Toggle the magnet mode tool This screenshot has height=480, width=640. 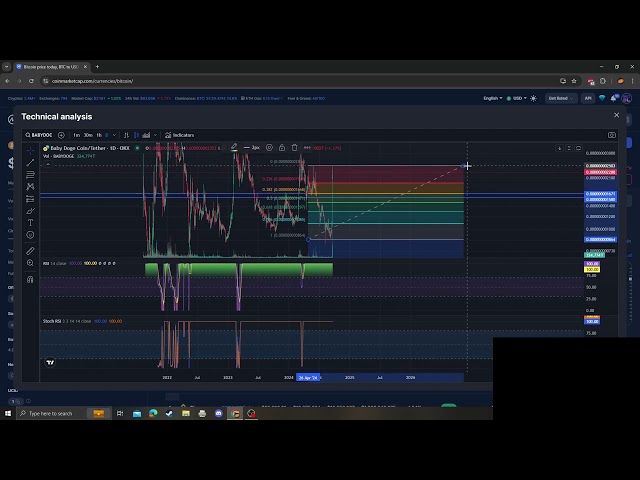30,278
